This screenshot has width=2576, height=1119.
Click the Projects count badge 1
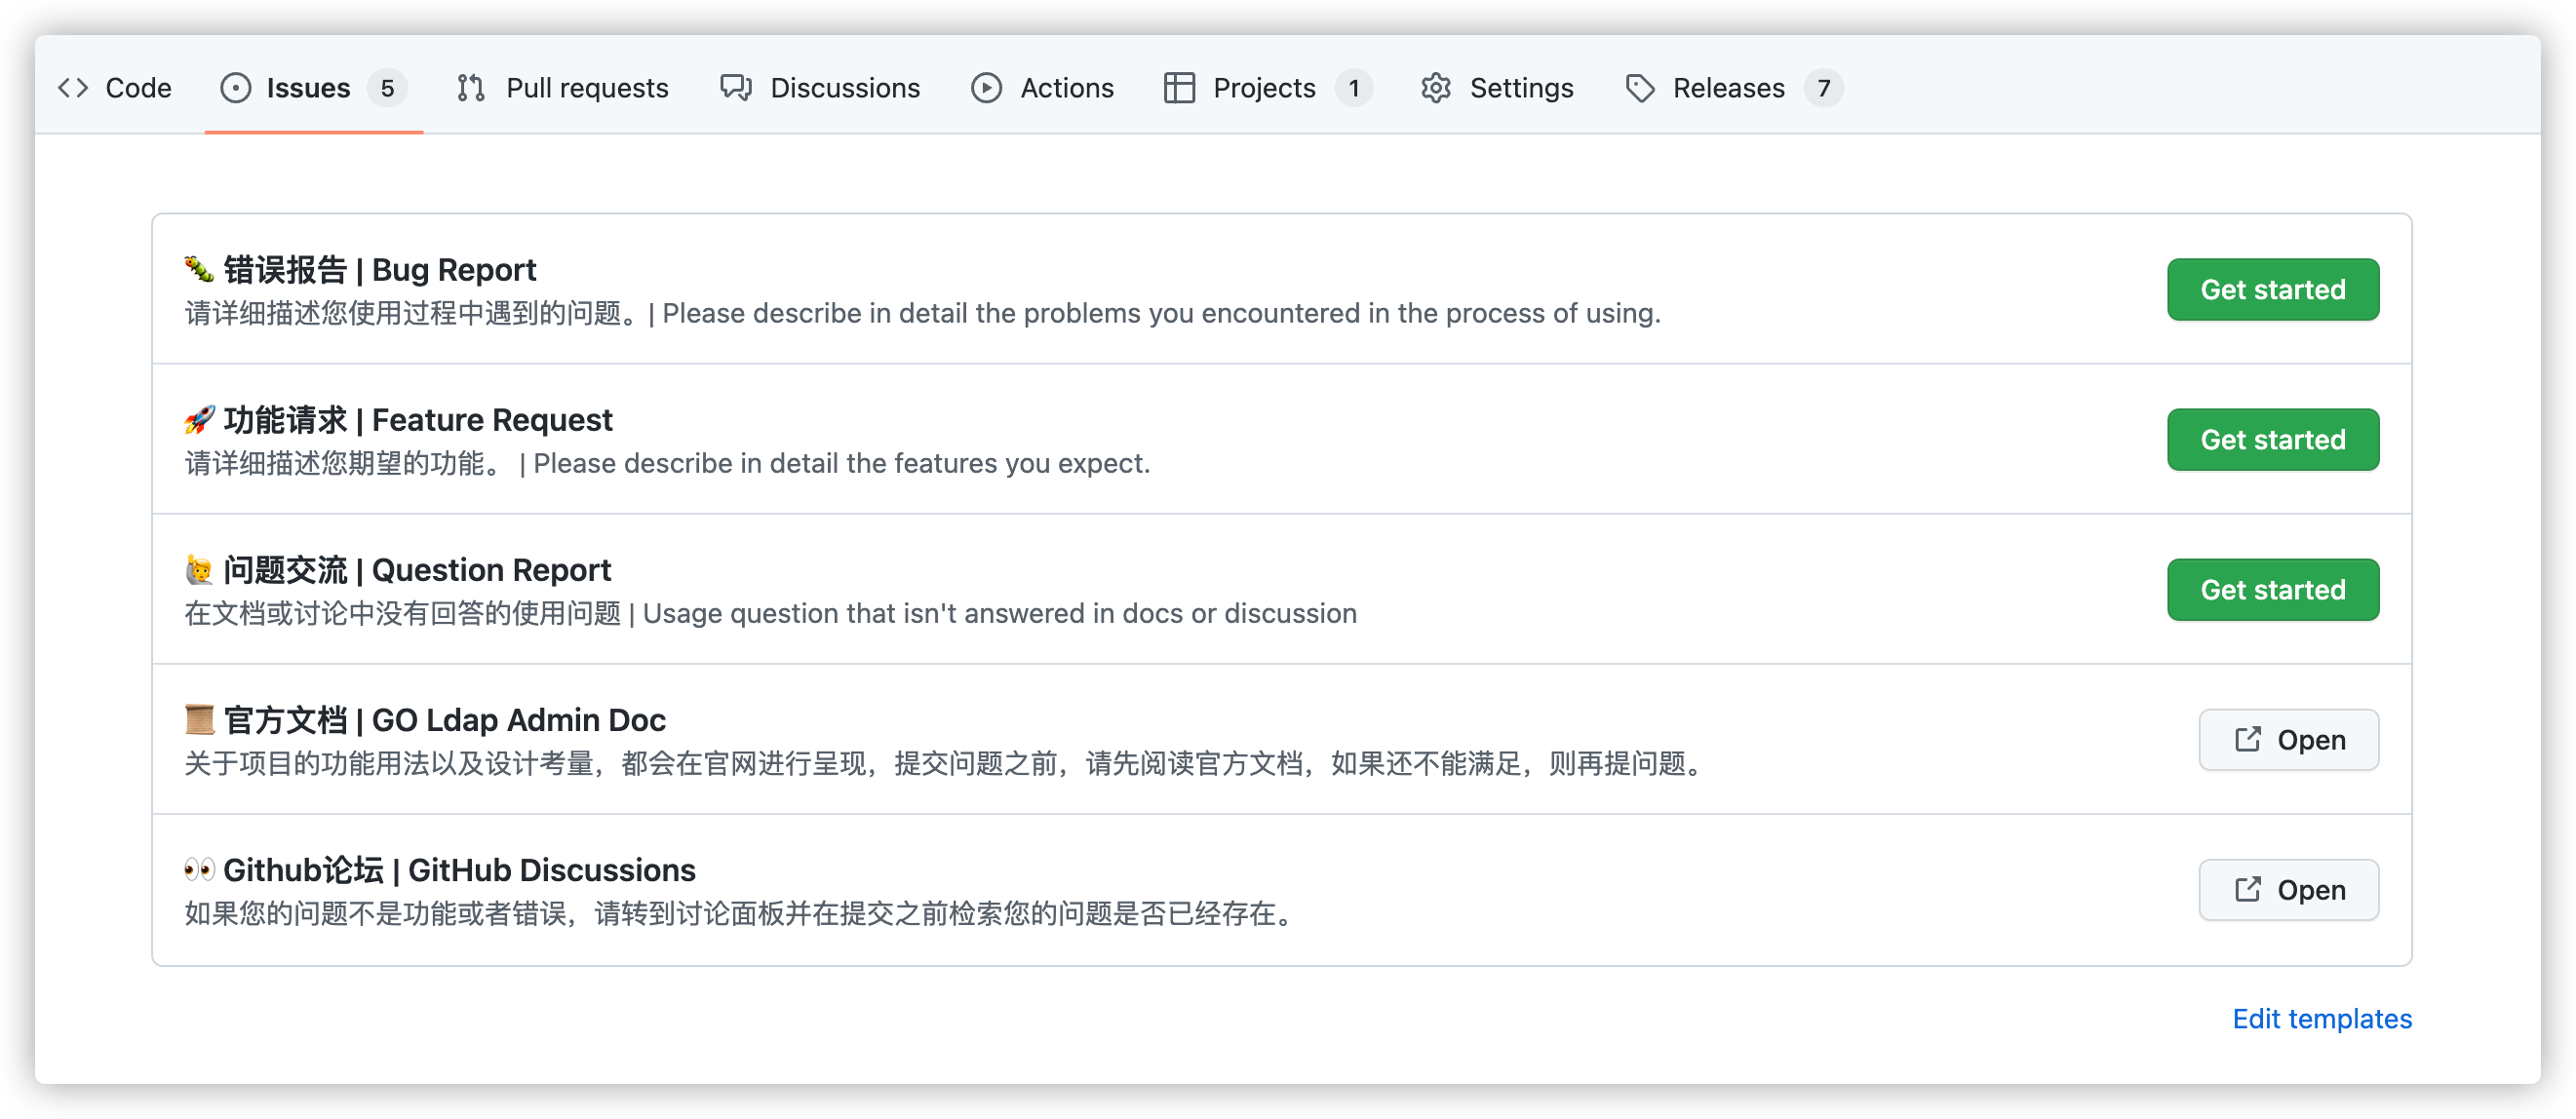pos(1354,88)
